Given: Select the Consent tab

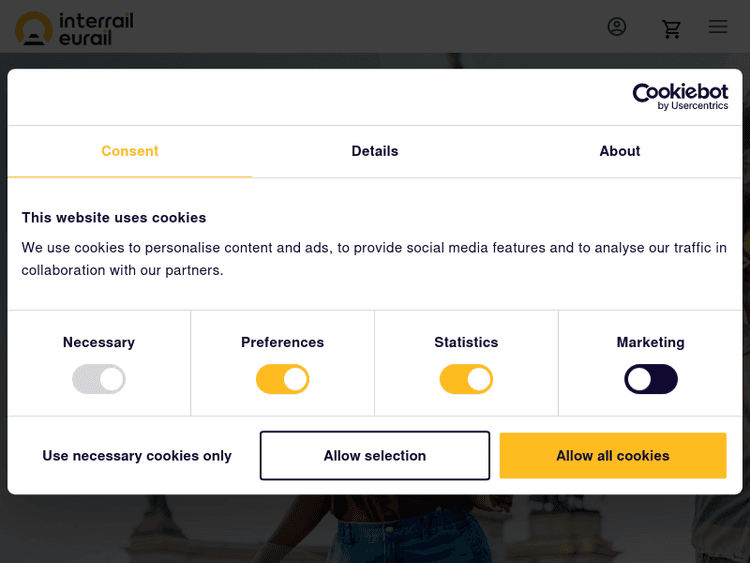Looking at the screenshot, I should coord(130,151).
